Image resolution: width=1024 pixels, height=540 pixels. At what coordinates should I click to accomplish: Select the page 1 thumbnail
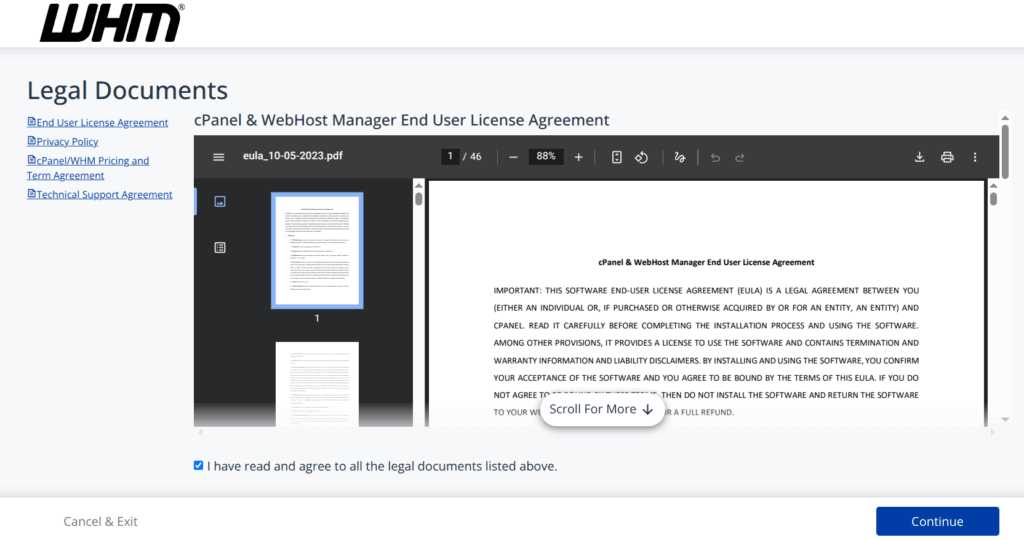point(317,250)
